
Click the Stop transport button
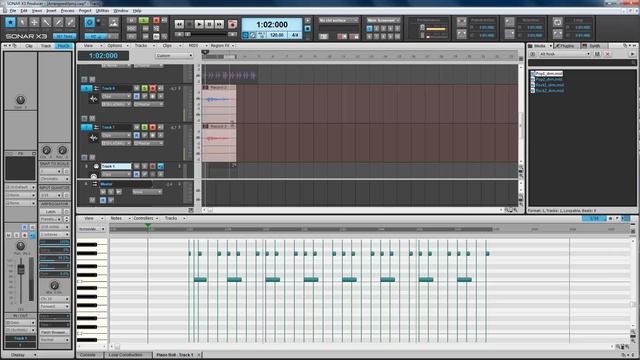pos(189,24)
